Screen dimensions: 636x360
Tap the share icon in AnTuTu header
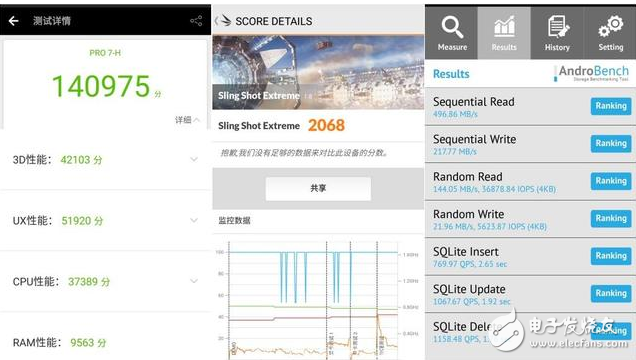pos(196,21)
